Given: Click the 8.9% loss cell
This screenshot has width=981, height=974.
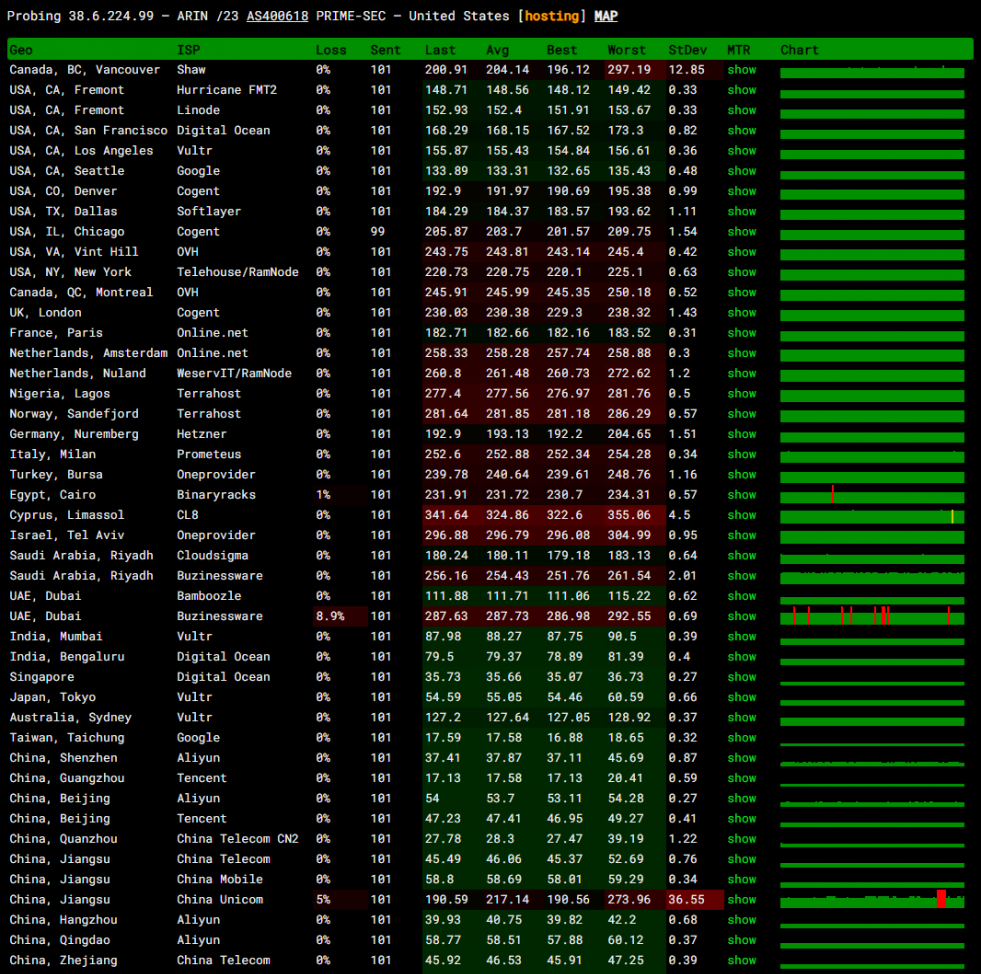Looking at the screenshot, I should click(x=340, y=616).
